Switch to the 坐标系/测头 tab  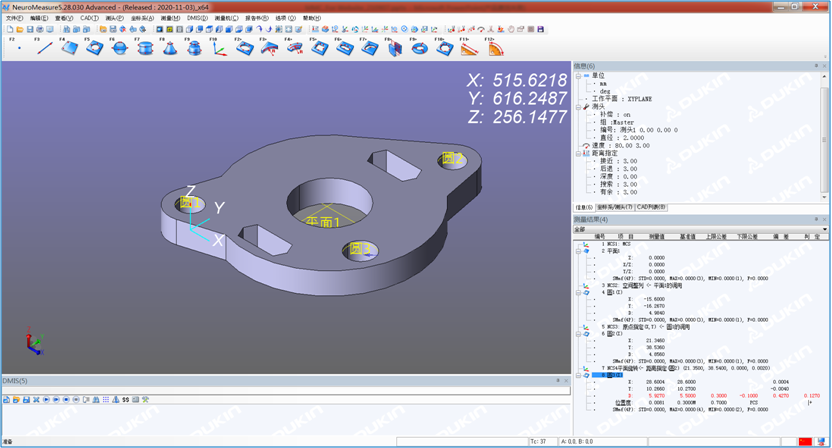(x=615, y=207)
